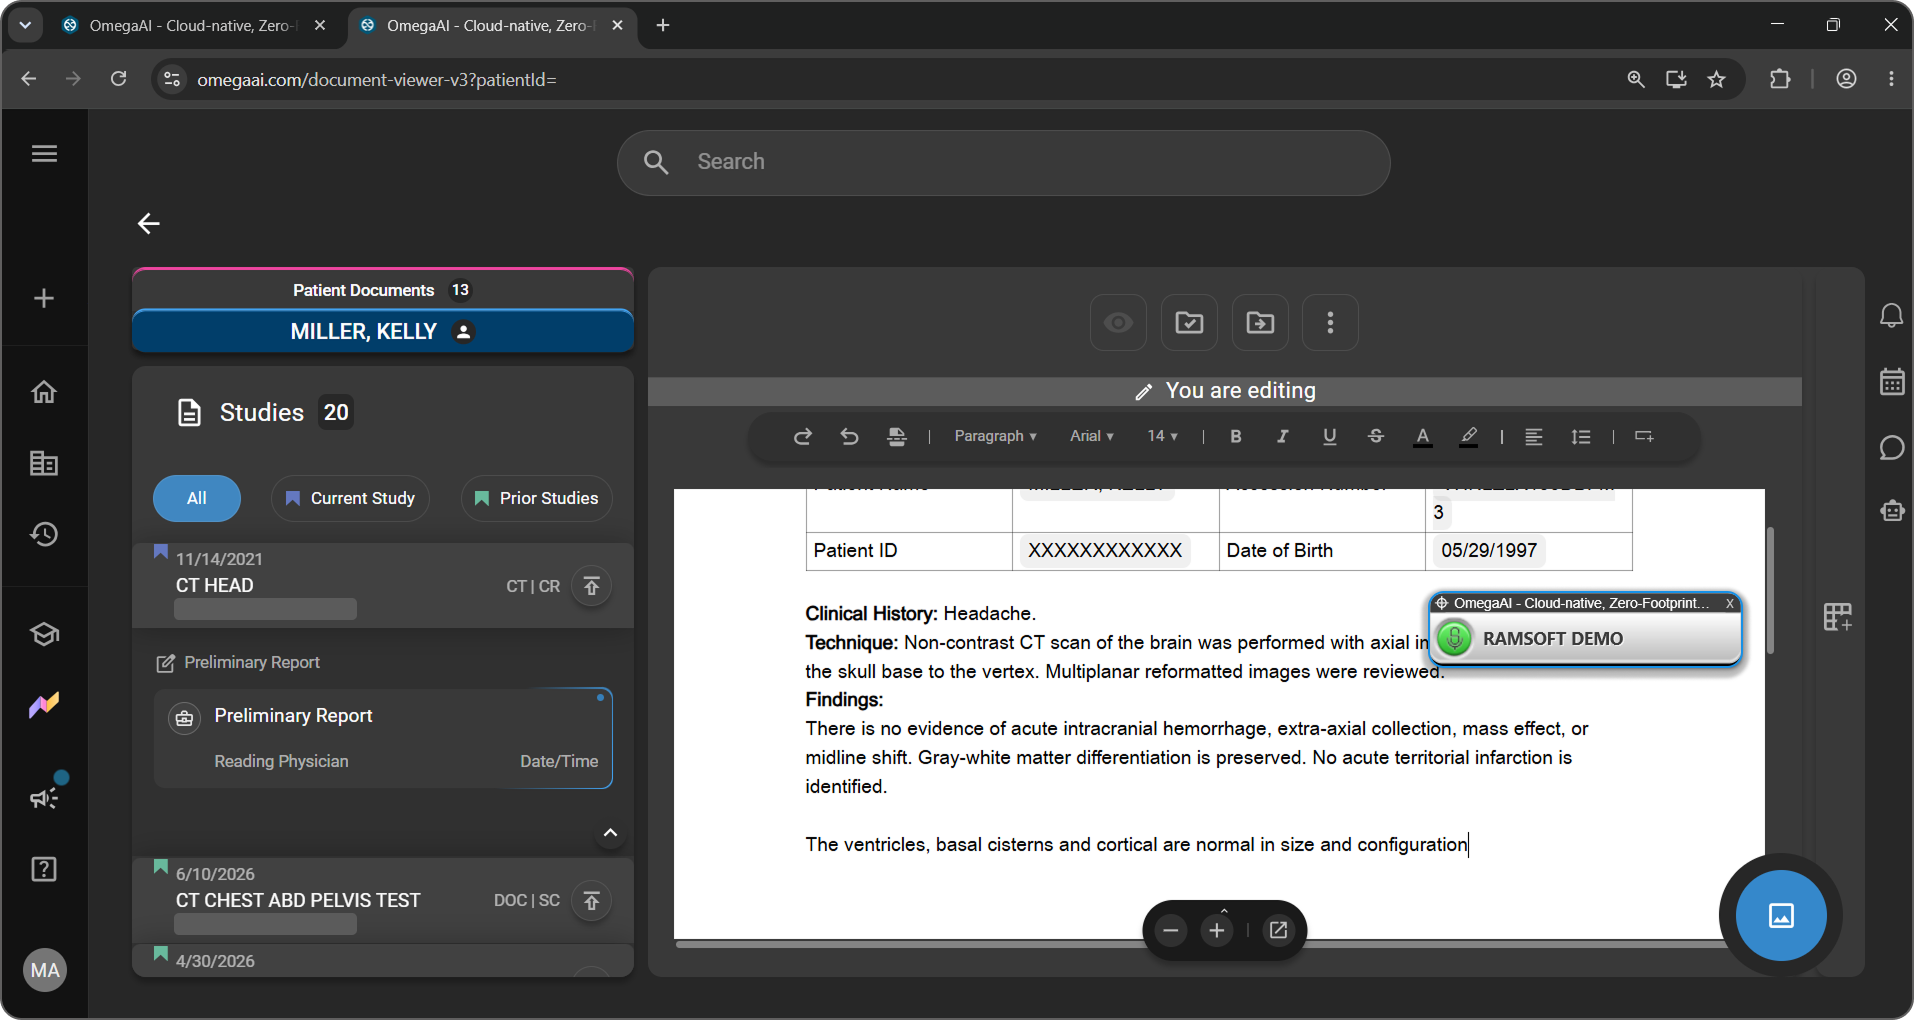Open the three-dot more options menu
This screenshot has width=1914, height=1020.
(1330, 322)
